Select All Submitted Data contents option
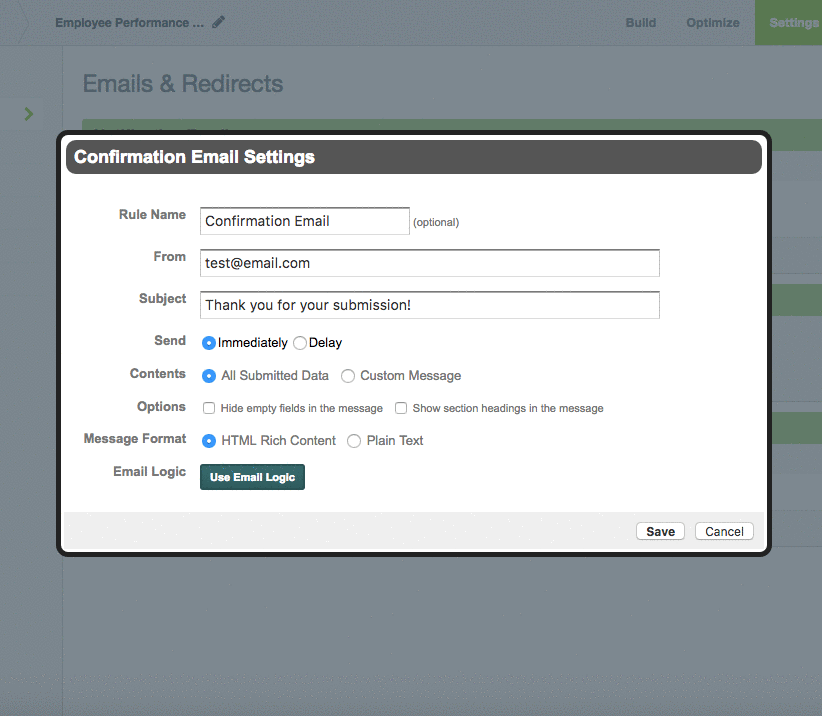The height and width of the screenshot is (716, 822). tap(208, 376)
